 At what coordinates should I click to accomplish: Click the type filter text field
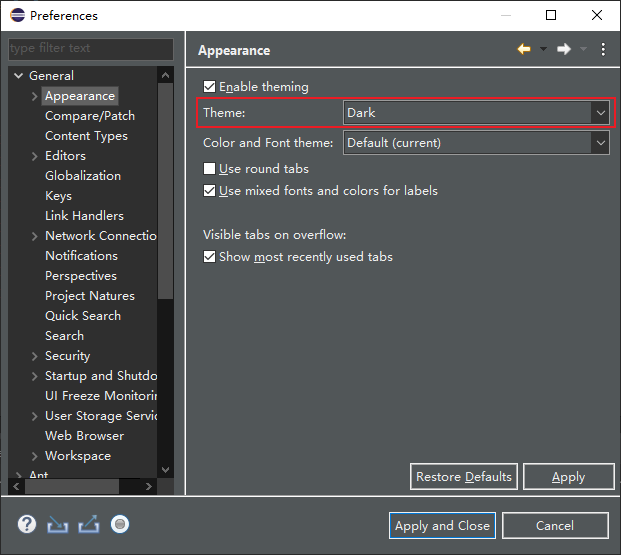(91, 49)
